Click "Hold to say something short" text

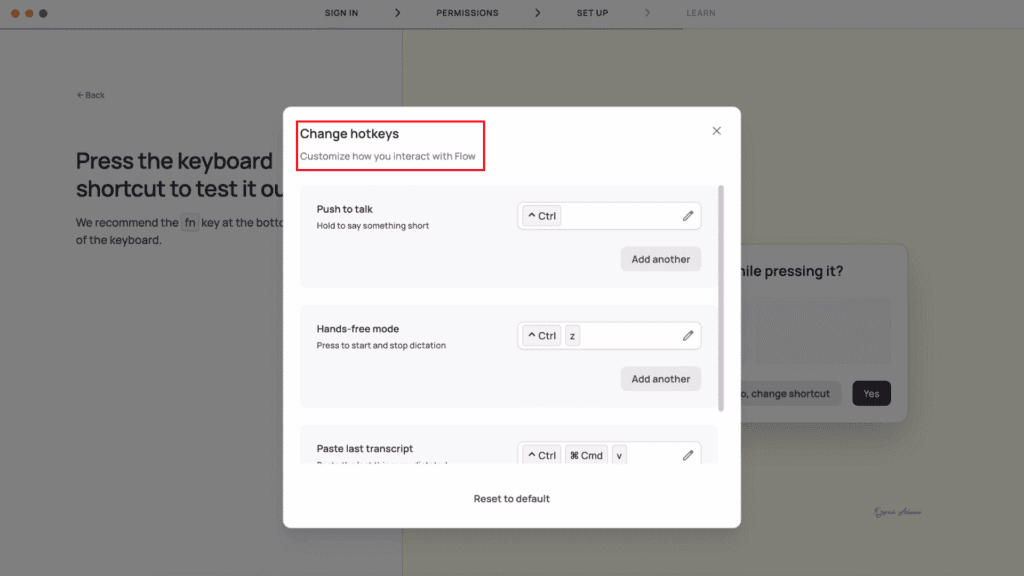coord(373,226)
